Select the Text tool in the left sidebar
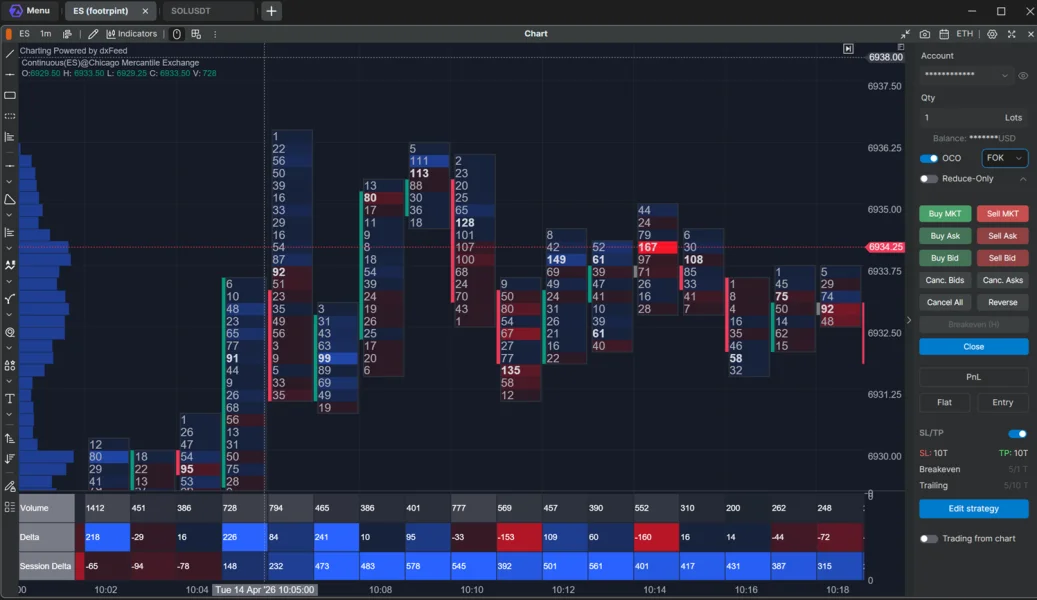The width and height of the screenshot is (1037, 600). click(10, 398)
